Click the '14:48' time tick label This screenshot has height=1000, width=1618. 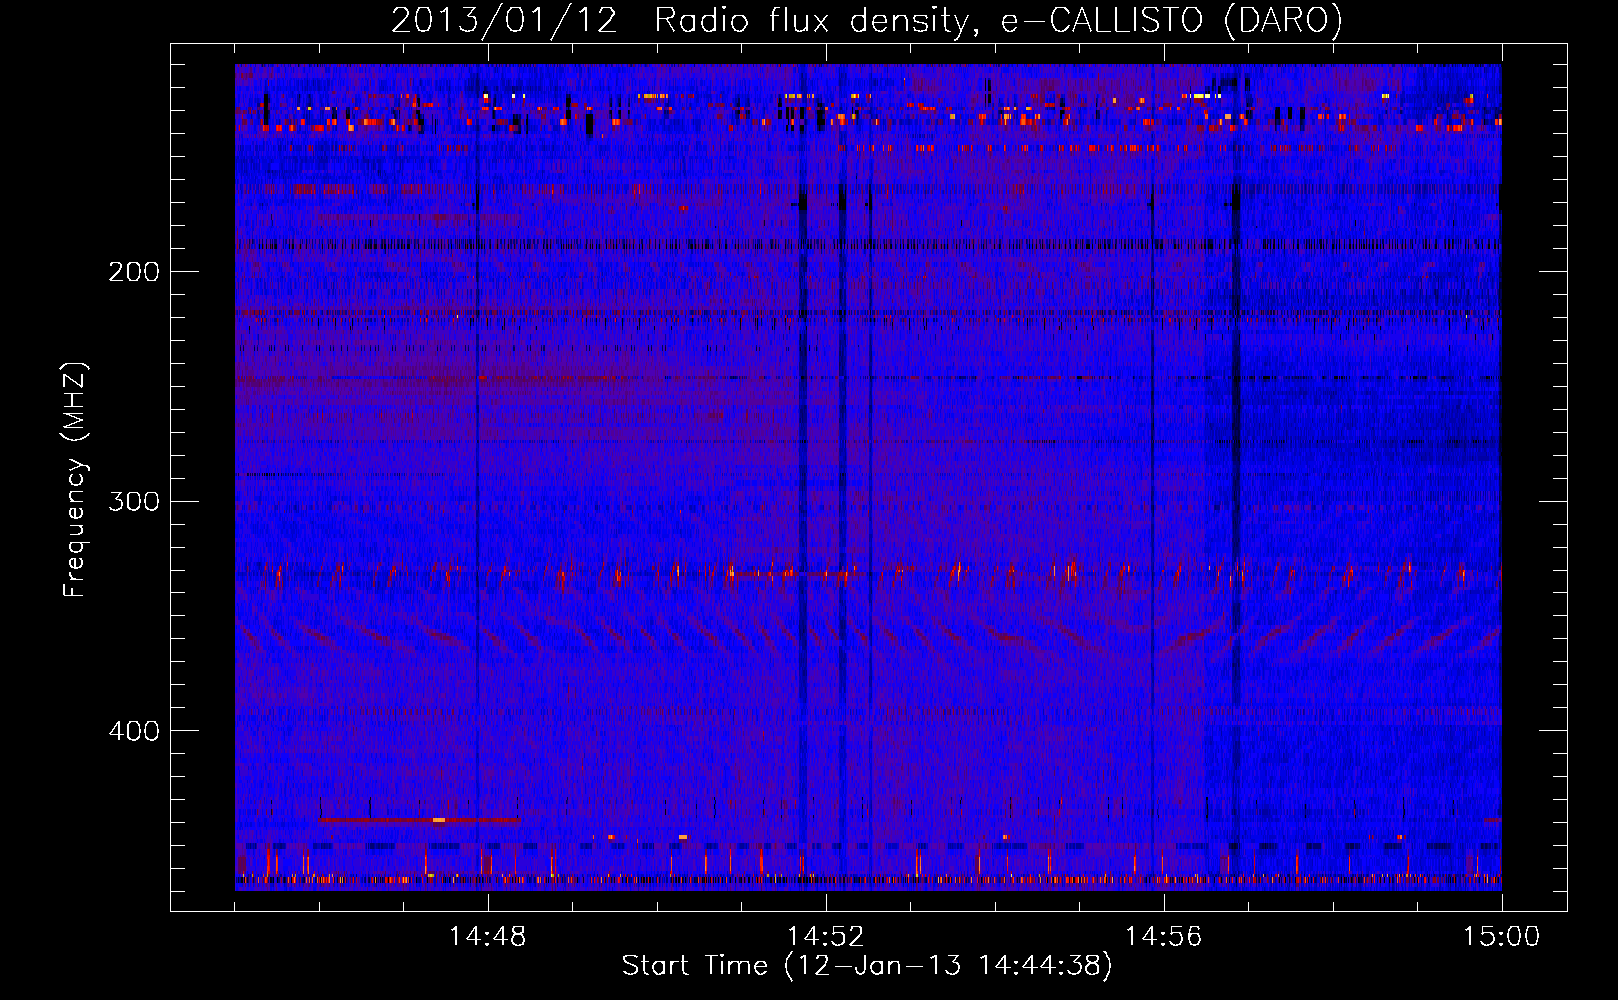point(487,937)
